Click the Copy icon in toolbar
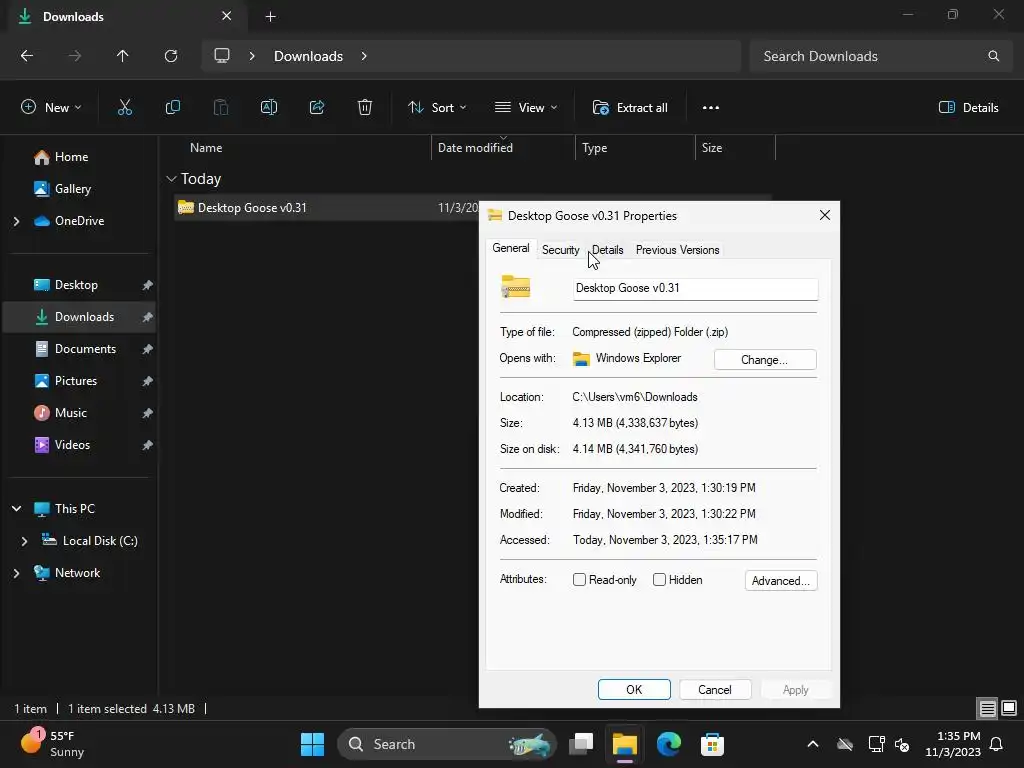This screenshot has height=768, width=1024. point(172,108)
